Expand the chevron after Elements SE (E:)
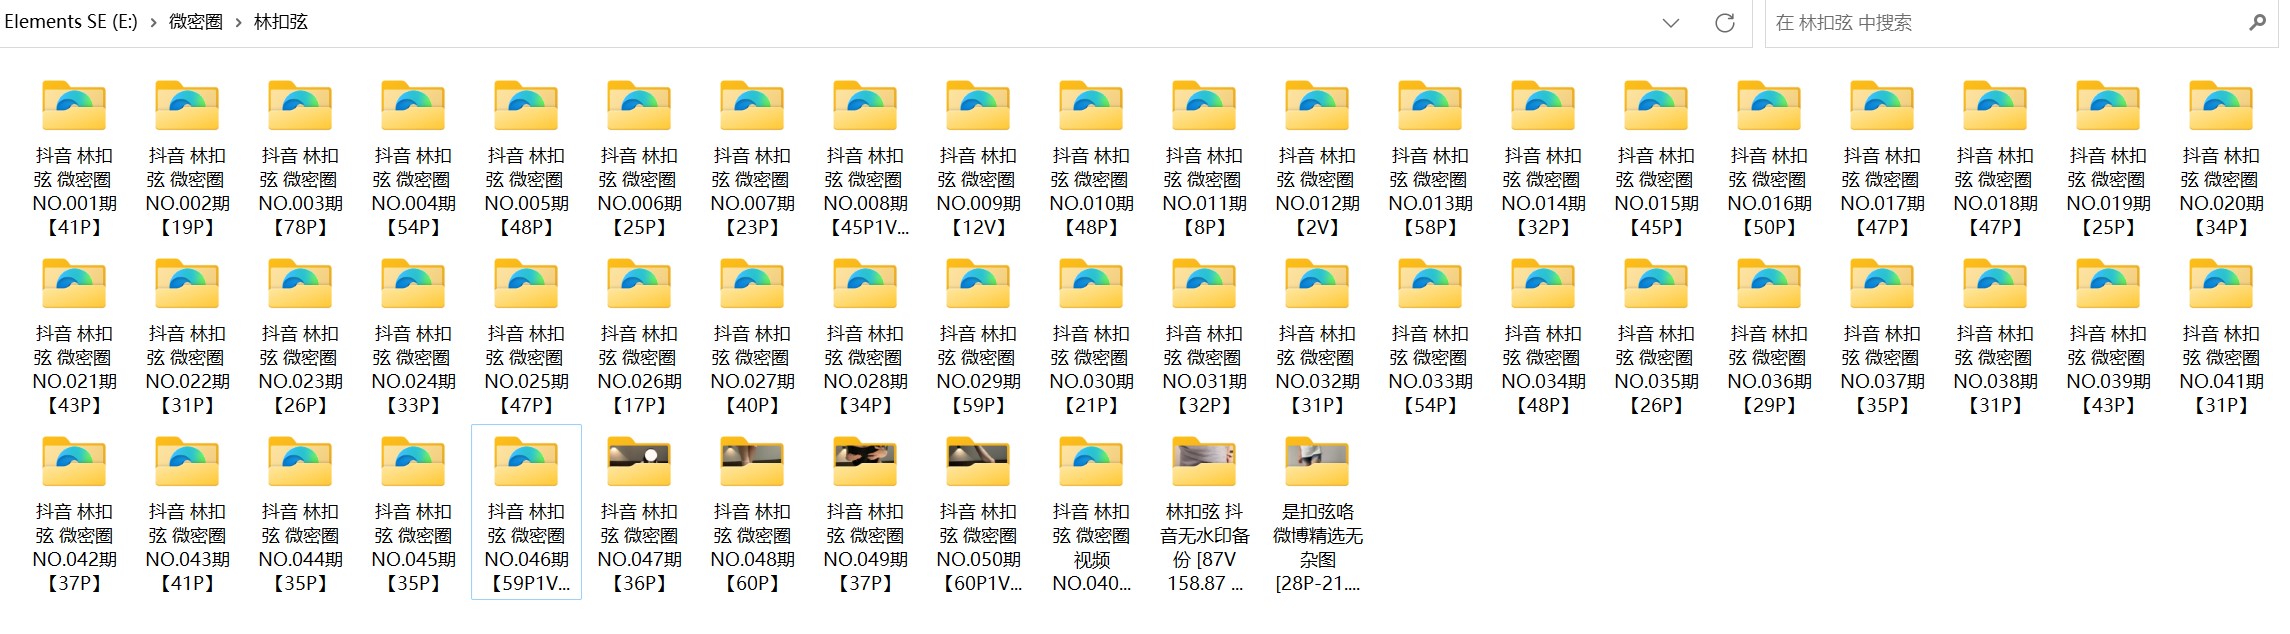 tap(153, 22)
